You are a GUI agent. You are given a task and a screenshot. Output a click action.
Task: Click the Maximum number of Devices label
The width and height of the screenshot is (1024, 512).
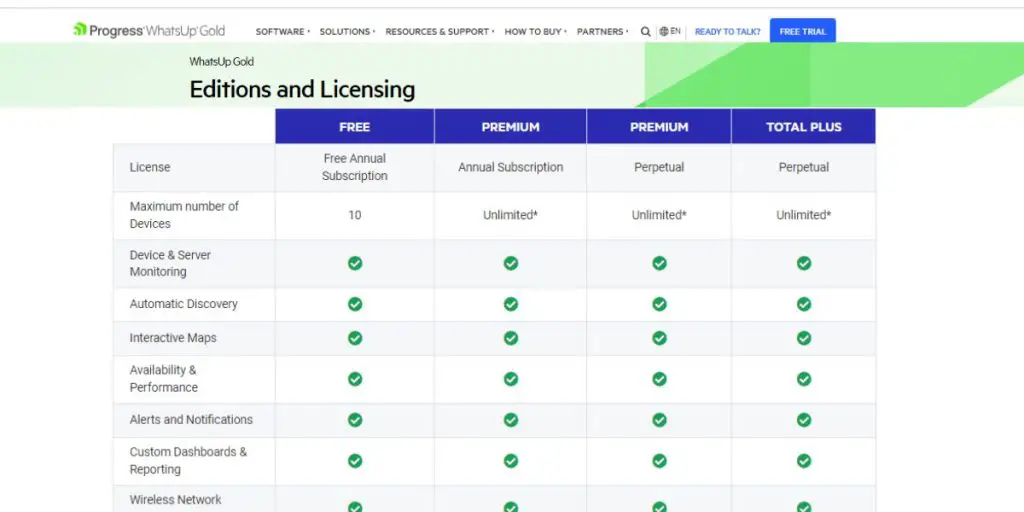(x=184, y=215)
